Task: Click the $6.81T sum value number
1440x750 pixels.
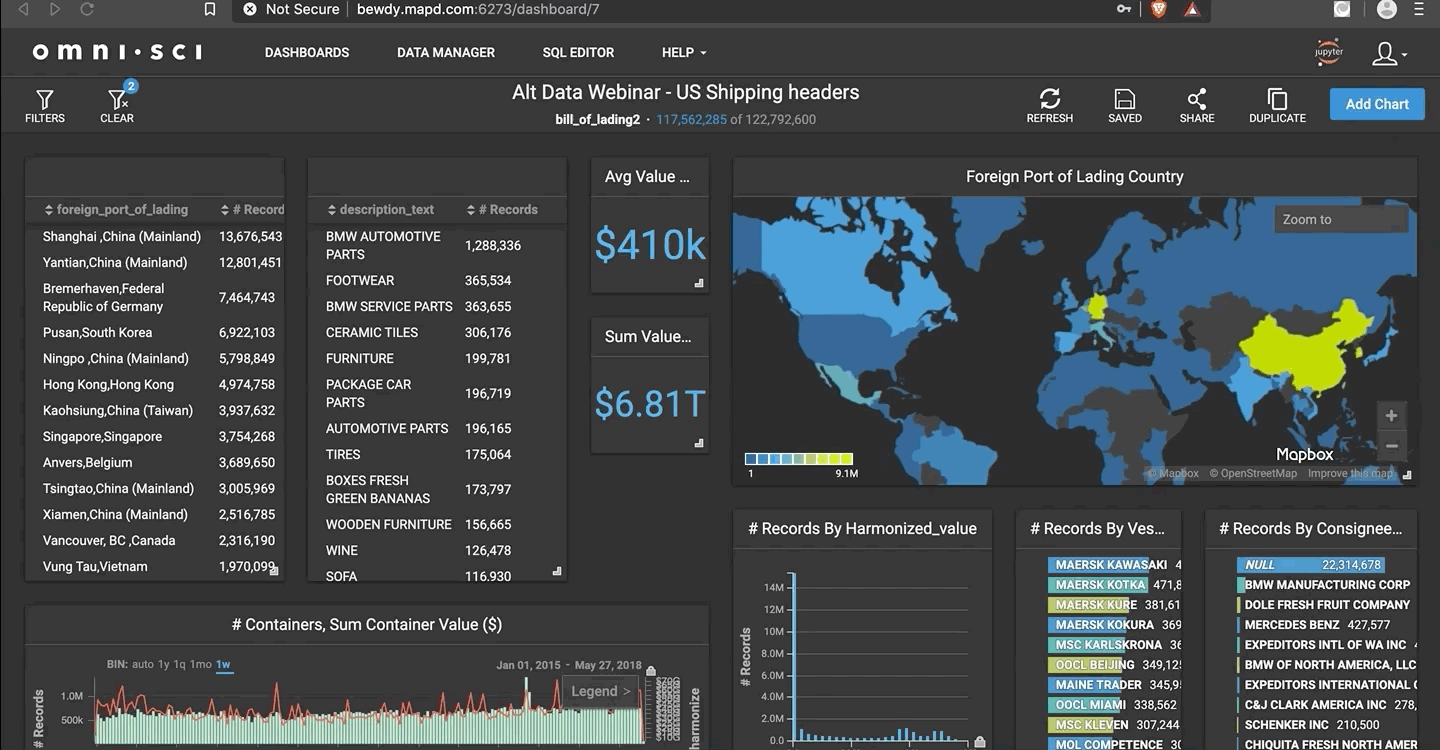Action: tap(650, 404)
